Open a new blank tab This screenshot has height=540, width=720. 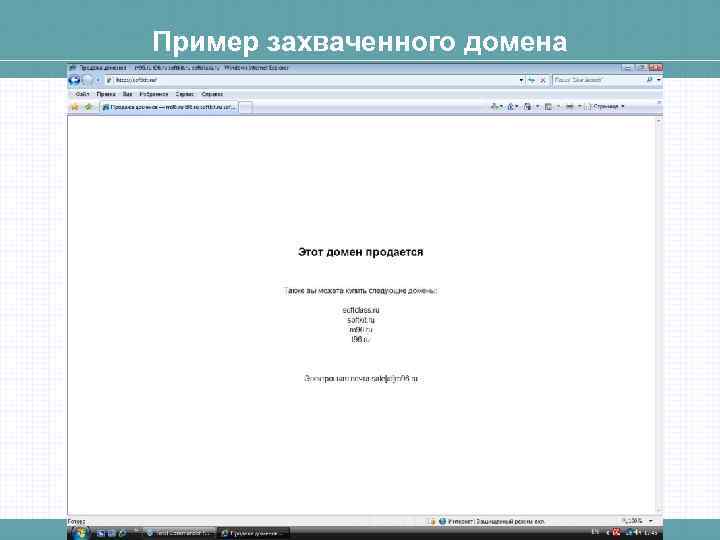coord(246,107)
